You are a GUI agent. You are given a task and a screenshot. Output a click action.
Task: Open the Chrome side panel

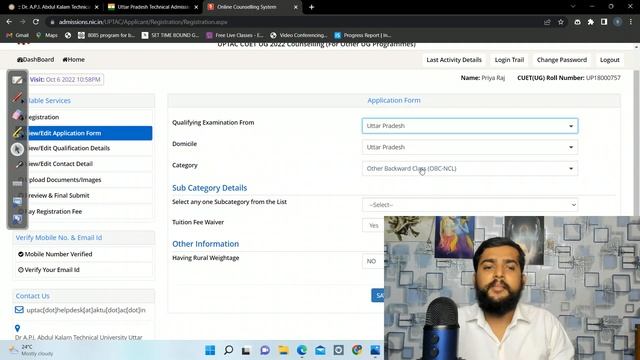(604, 22)
